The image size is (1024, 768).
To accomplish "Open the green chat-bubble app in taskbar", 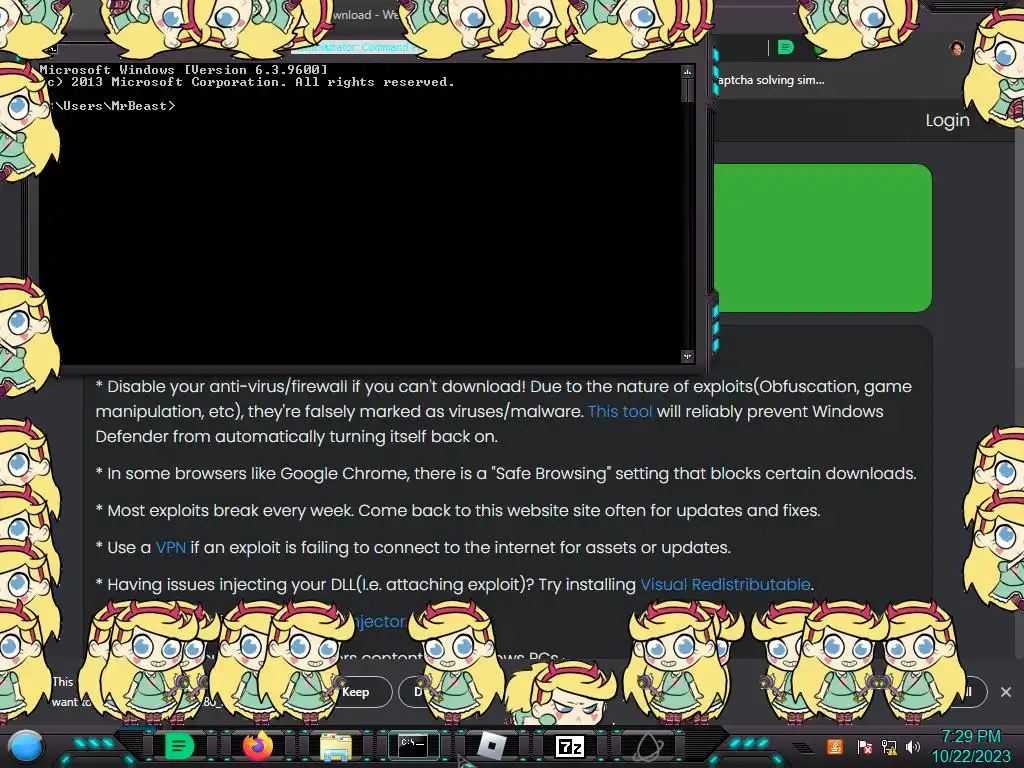I will tap(178, 746).
